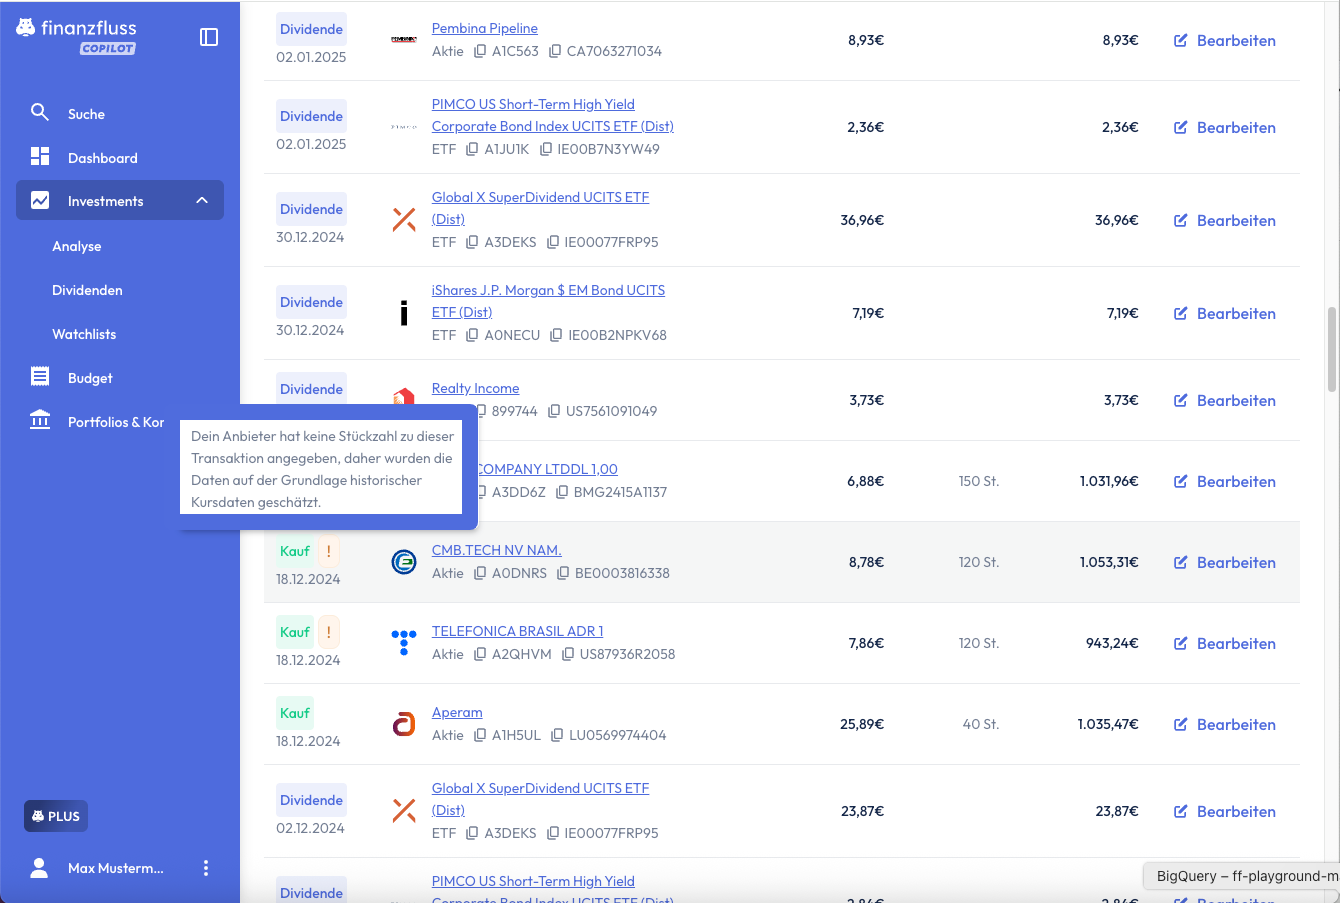1340x903 pixels.
Task: Copy ISIN IE00B2NPKV68
Action: [557, 335]
